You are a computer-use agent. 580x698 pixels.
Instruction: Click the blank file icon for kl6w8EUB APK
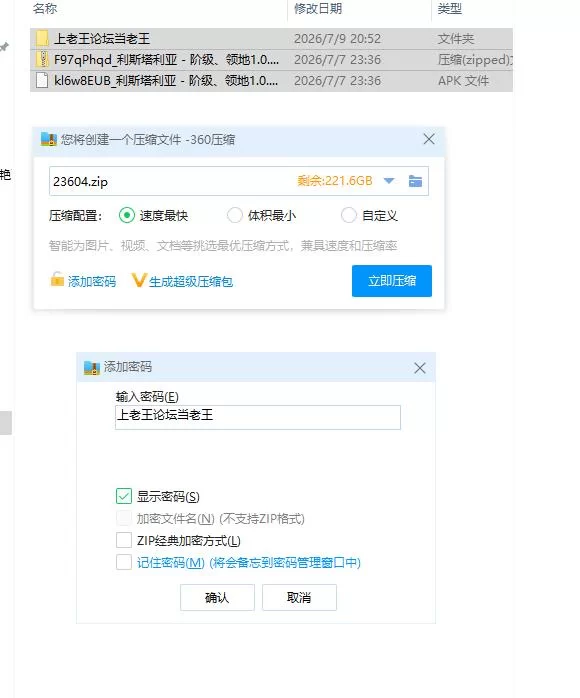tap(42, 80)
